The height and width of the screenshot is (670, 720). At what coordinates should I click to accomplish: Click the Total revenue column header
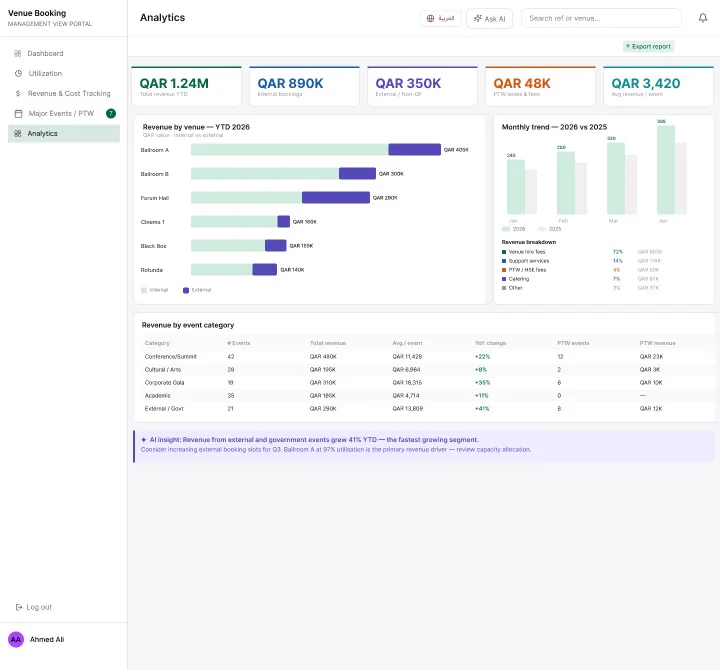pos(328,343)
